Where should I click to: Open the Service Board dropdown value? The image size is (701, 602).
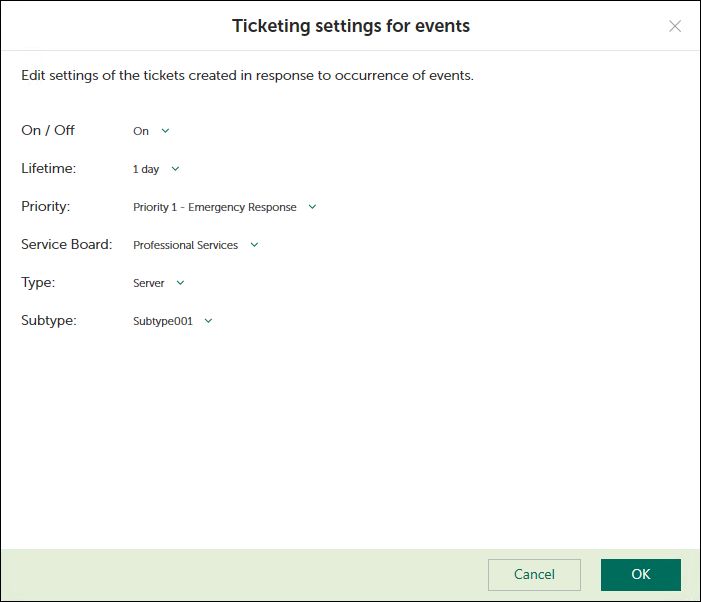(185, 245)
